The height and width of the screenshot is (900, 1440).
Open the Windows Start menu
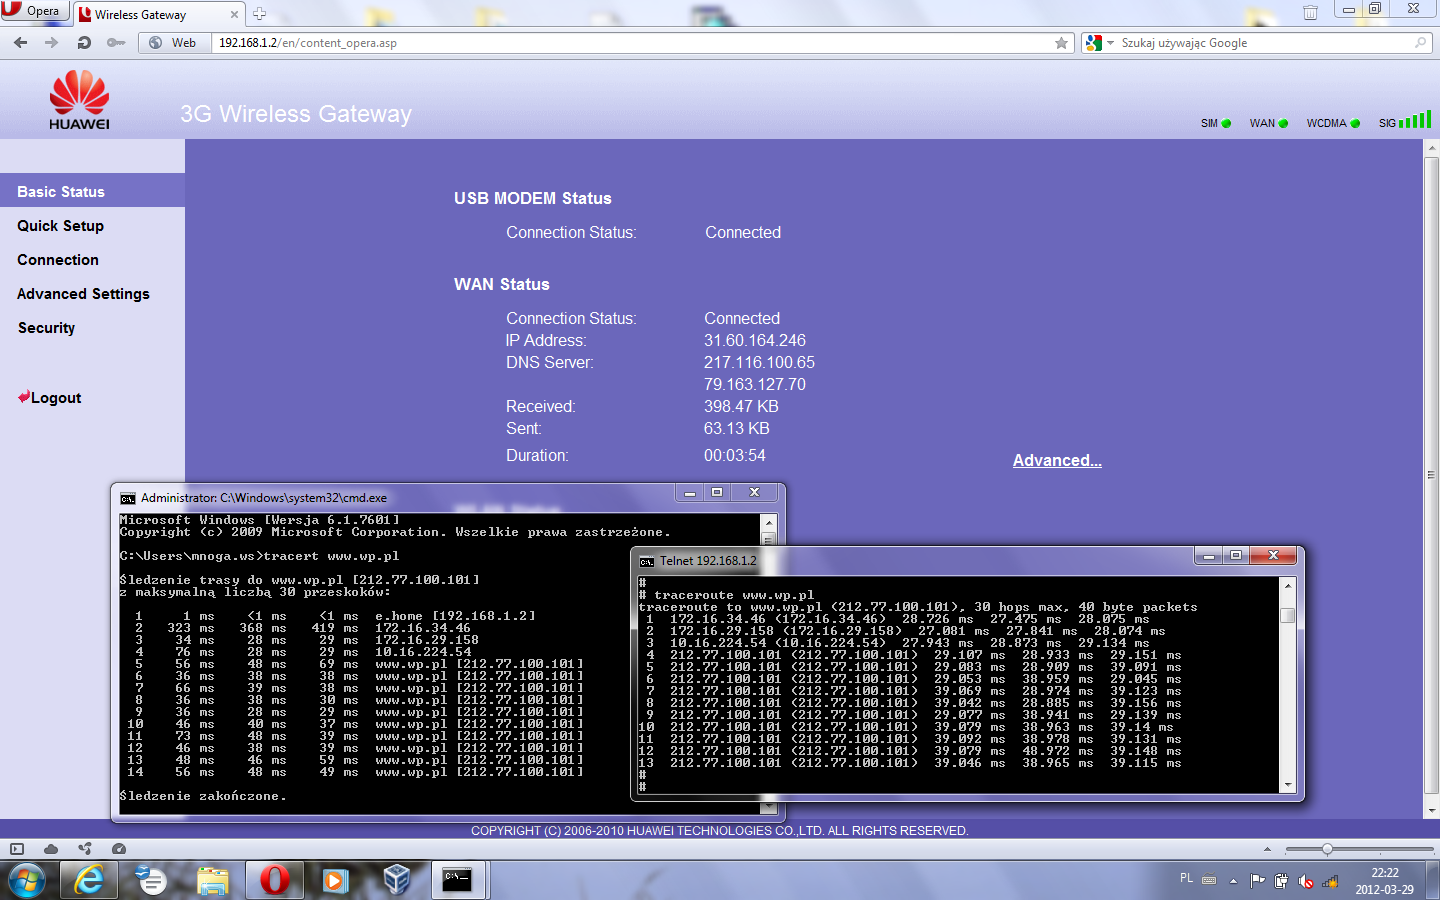pos(27,880)
